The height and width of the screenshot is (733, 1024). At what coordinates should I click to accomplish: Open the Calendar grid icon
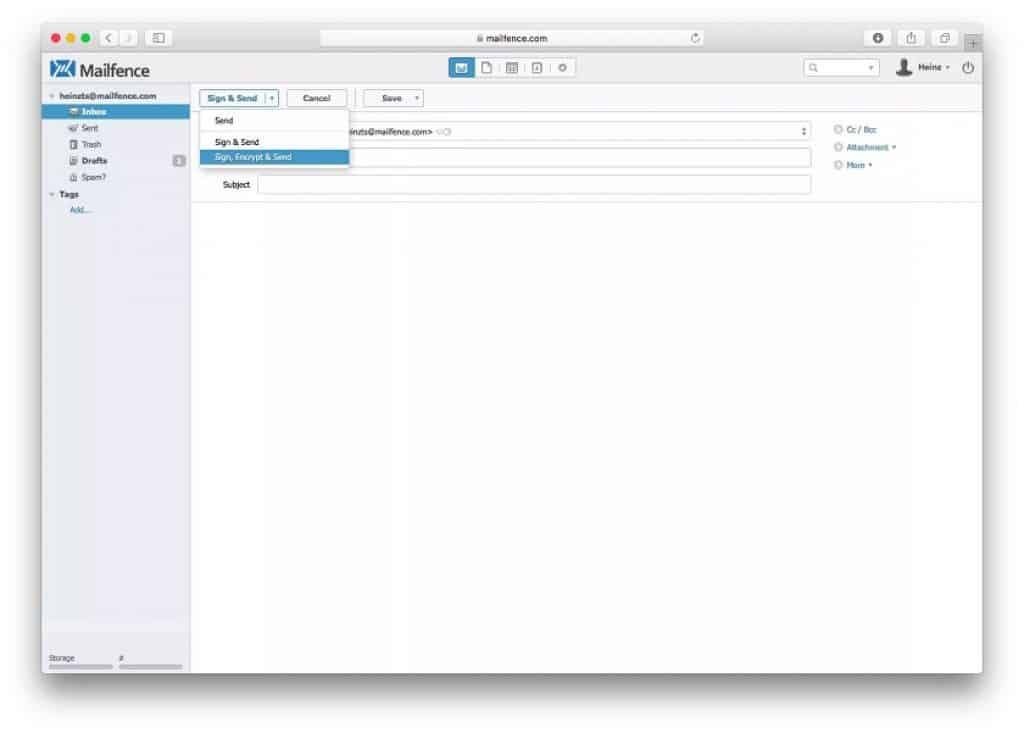511,68
